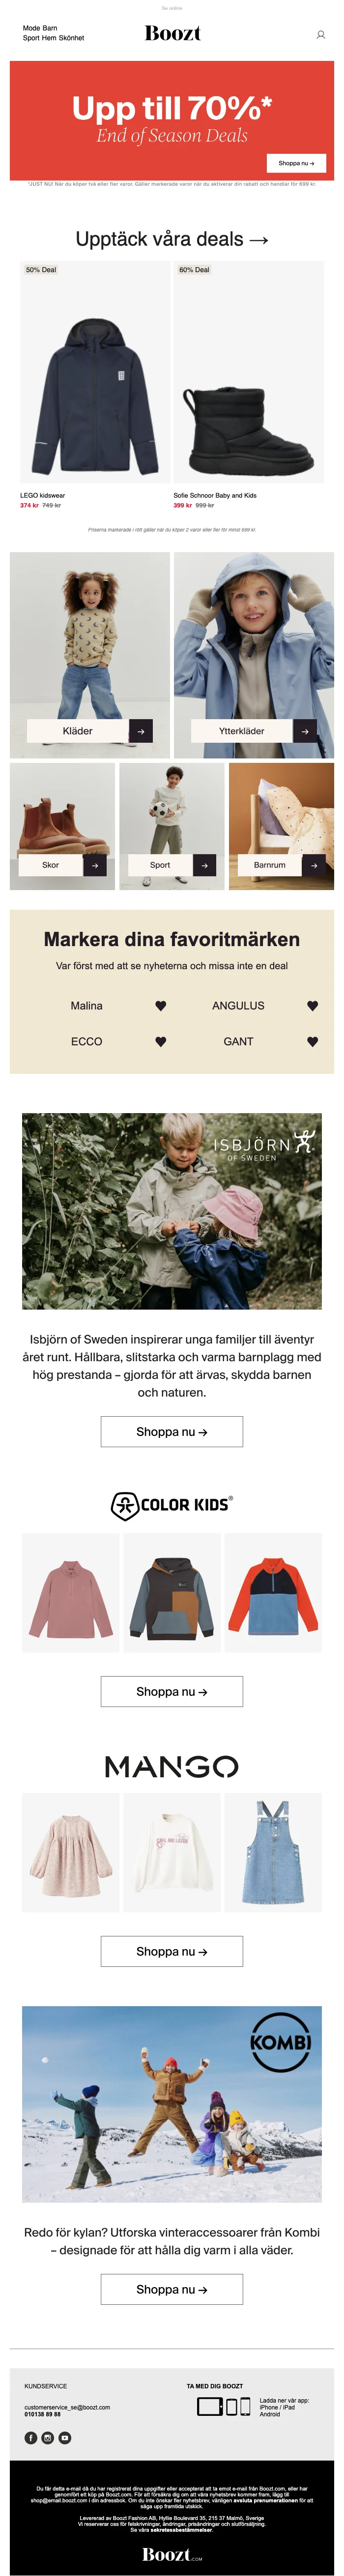Click the arrow beside Ytterkläder
This screenshot has height=2576, width=344.
pos(305,731)
